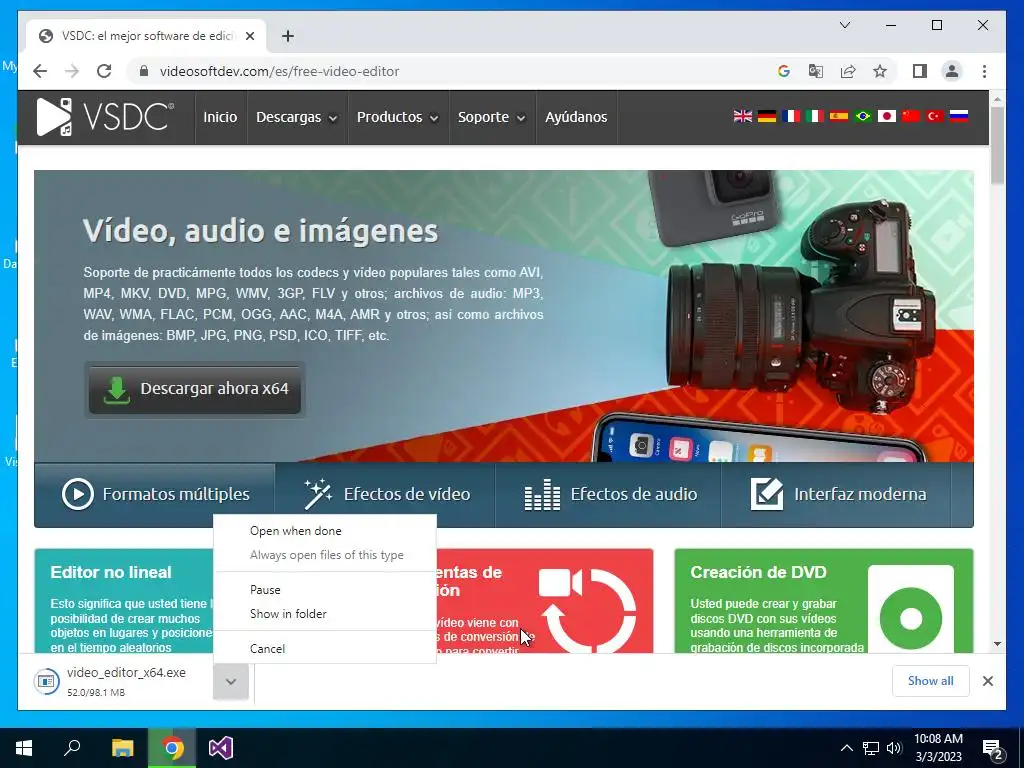This screenshot has height=768, width=1024.
Task: Open the Chrome profile avatar
Action: click(952, 71)
